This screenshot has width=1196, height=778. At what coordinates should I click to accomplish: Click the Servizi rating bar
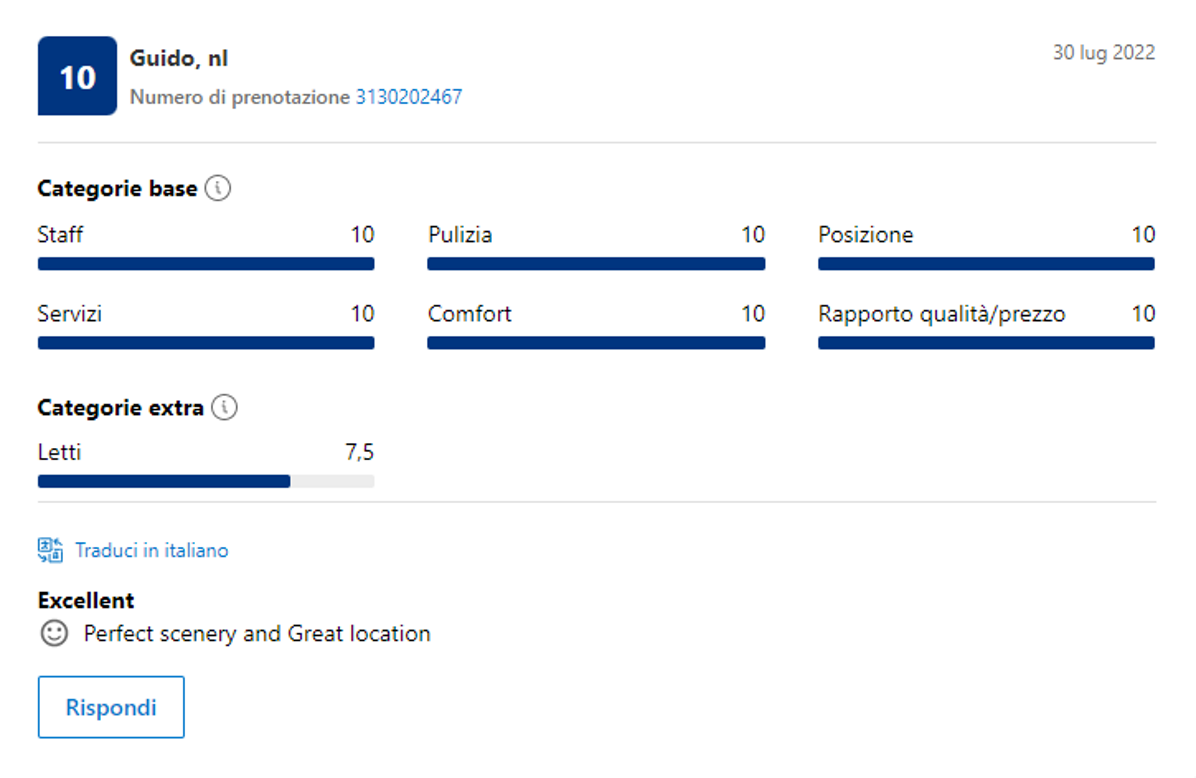coord(206,343)
